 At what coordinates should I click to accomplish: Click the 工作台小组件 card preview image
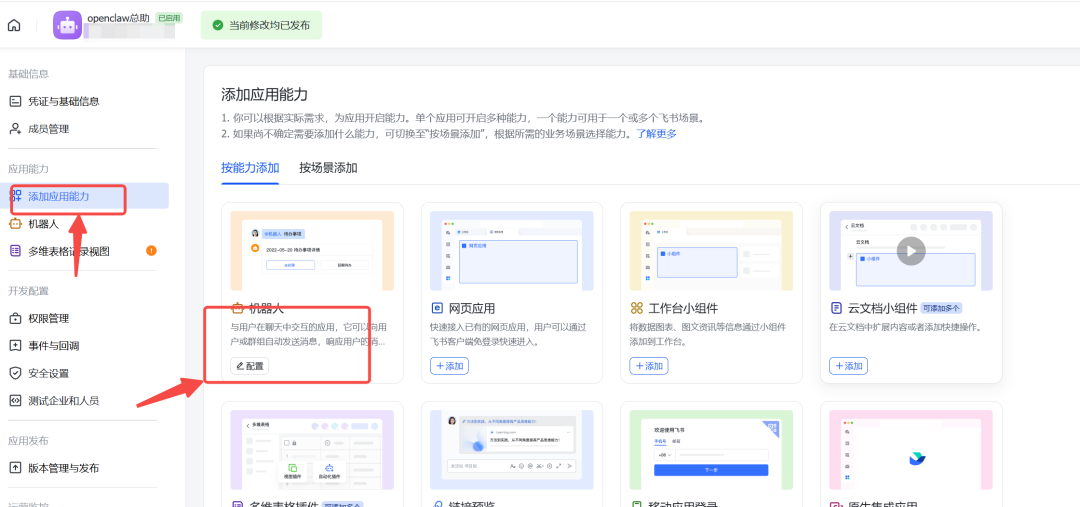(712, 251)
